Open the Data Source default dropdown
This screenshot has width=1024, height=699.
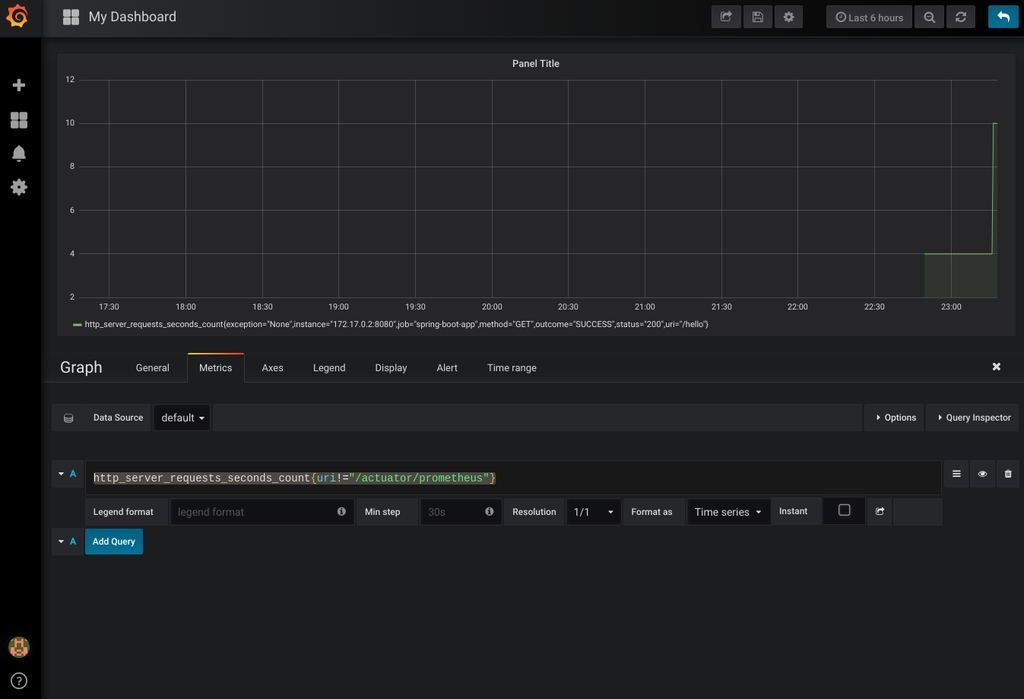[182, 418]
